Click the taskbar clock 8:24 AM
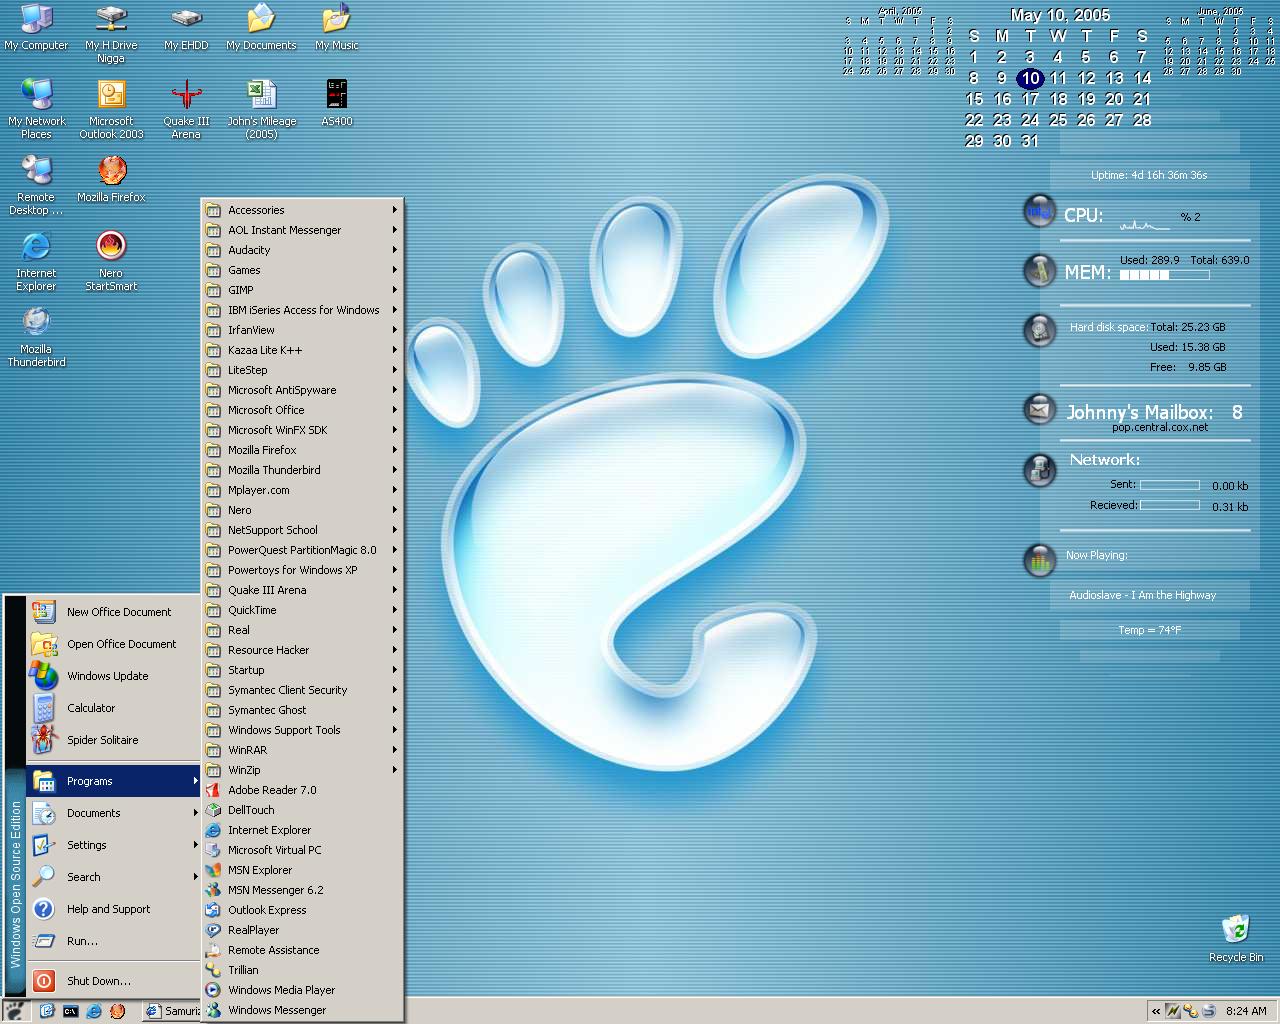 [1246, 1011]
